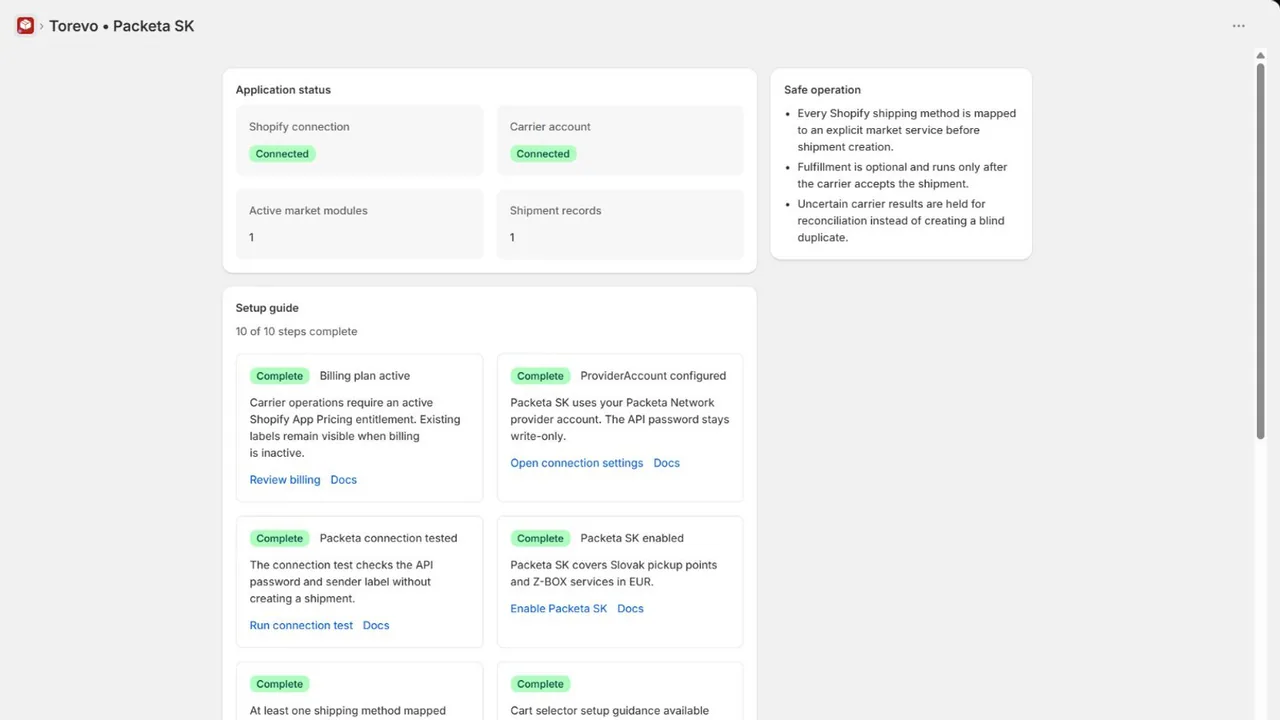Click Open connection settings link

pyautogui.click(x=577, y=463)
